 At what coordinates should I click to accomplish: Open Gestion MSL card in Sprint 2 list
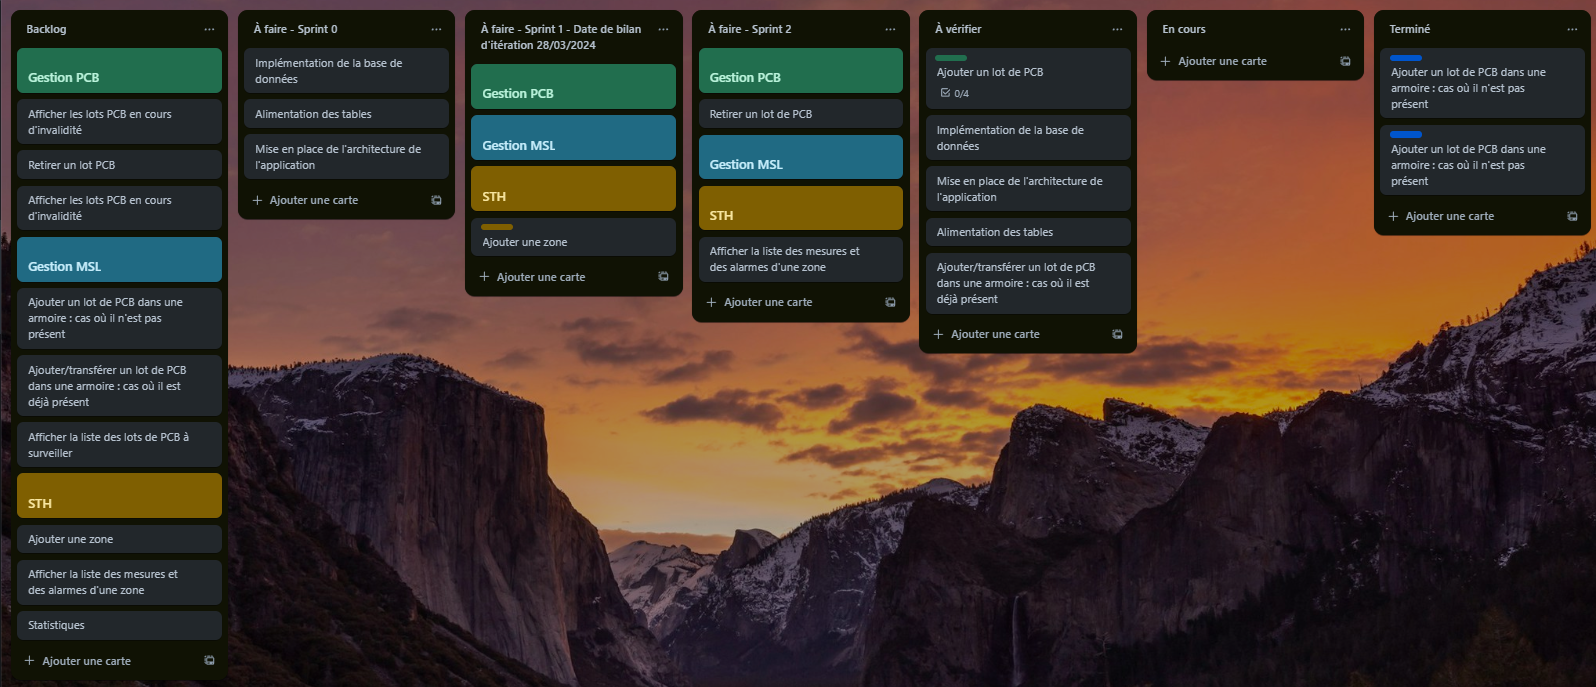click(x=800, y=157)
